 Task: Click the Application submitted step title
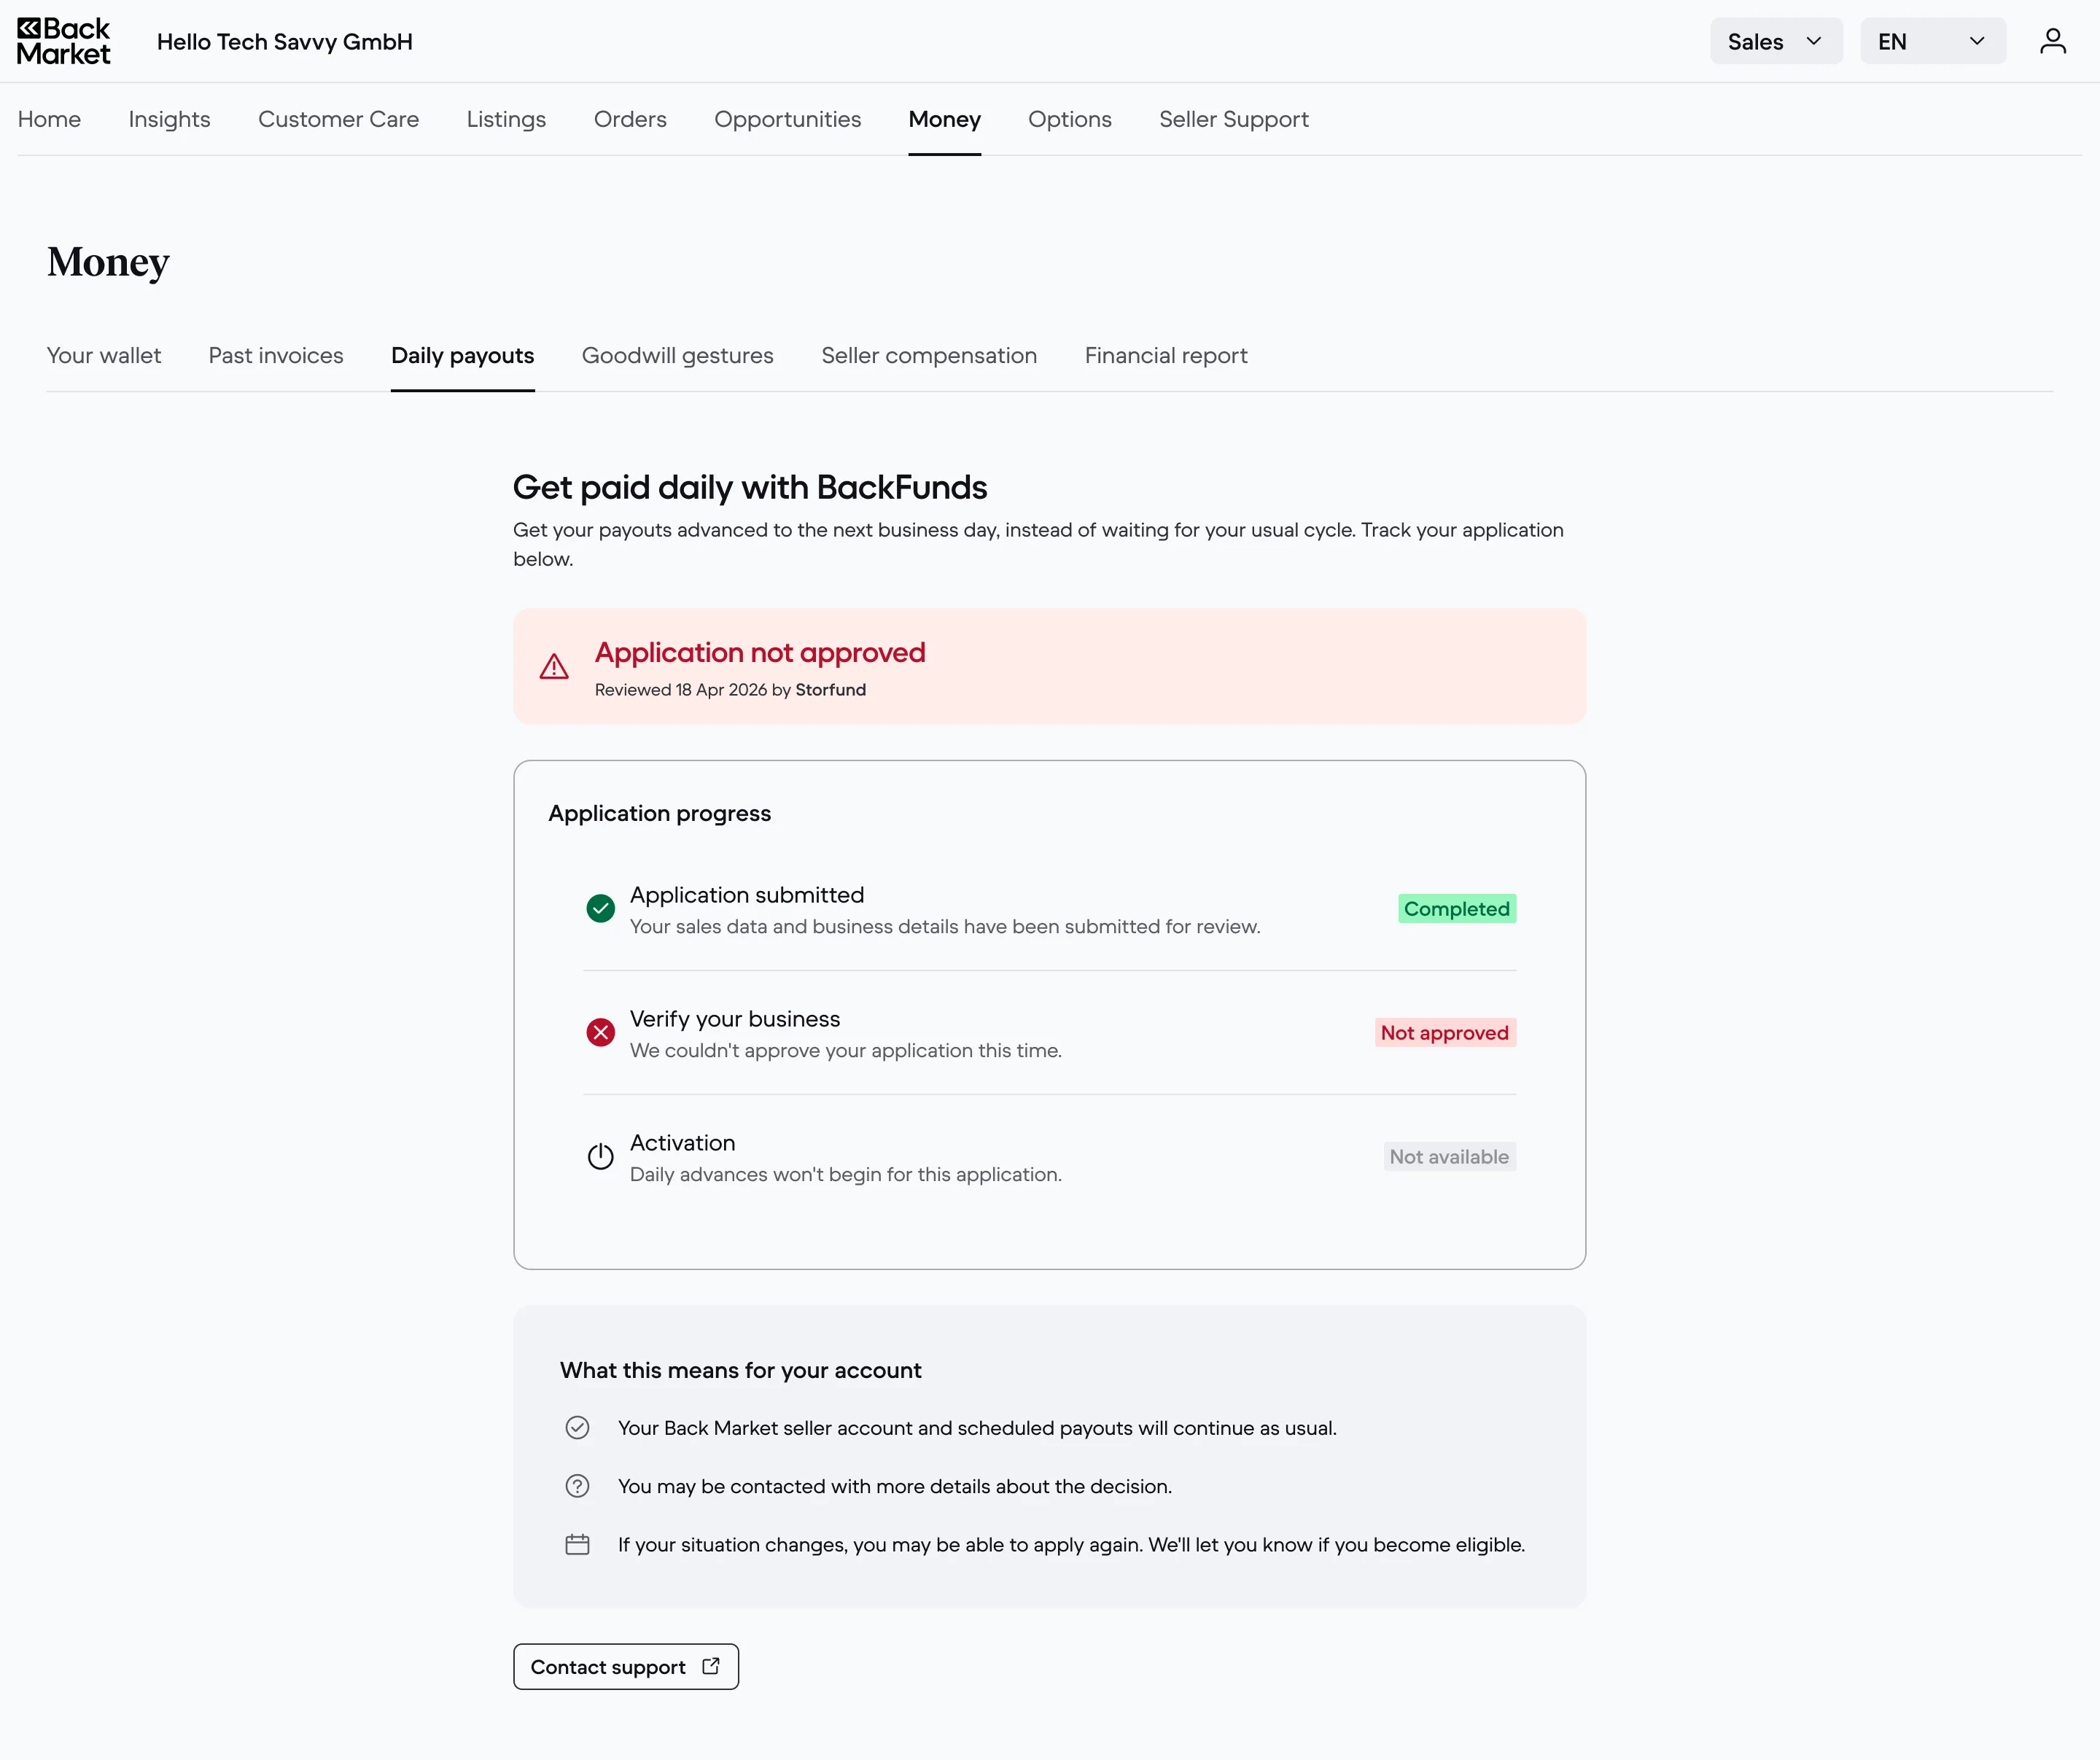747,895
